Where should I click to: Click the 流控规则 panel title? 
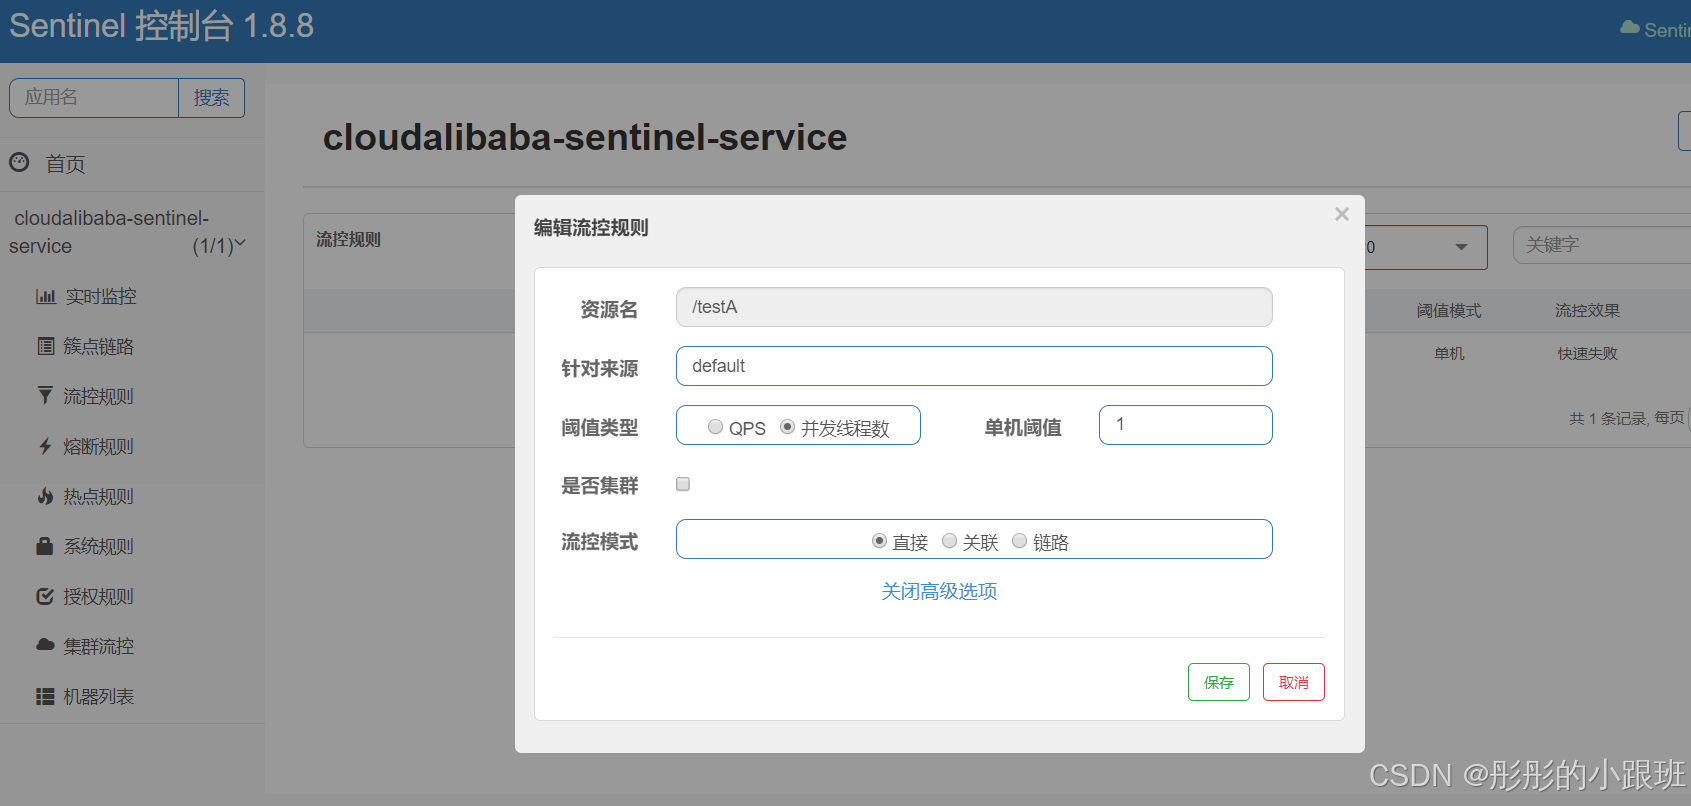coord(348,239)
